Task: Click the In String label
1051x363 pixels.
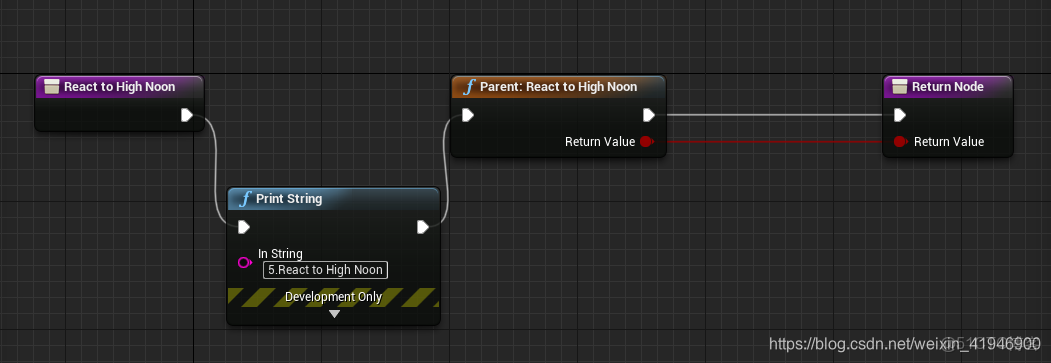Action: (x=280, y=254)
